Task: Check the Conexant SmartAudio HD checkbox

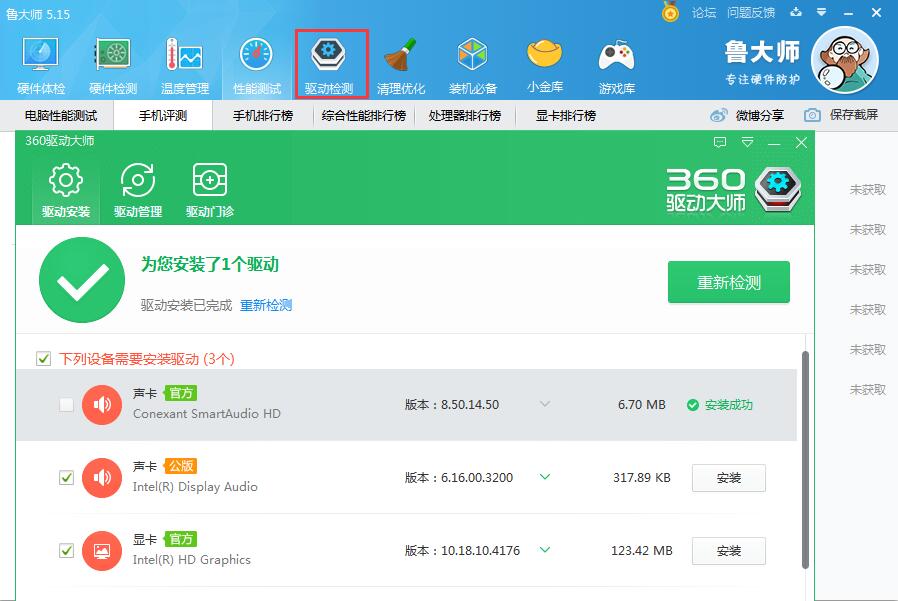Action: click(x=66, y=405)
